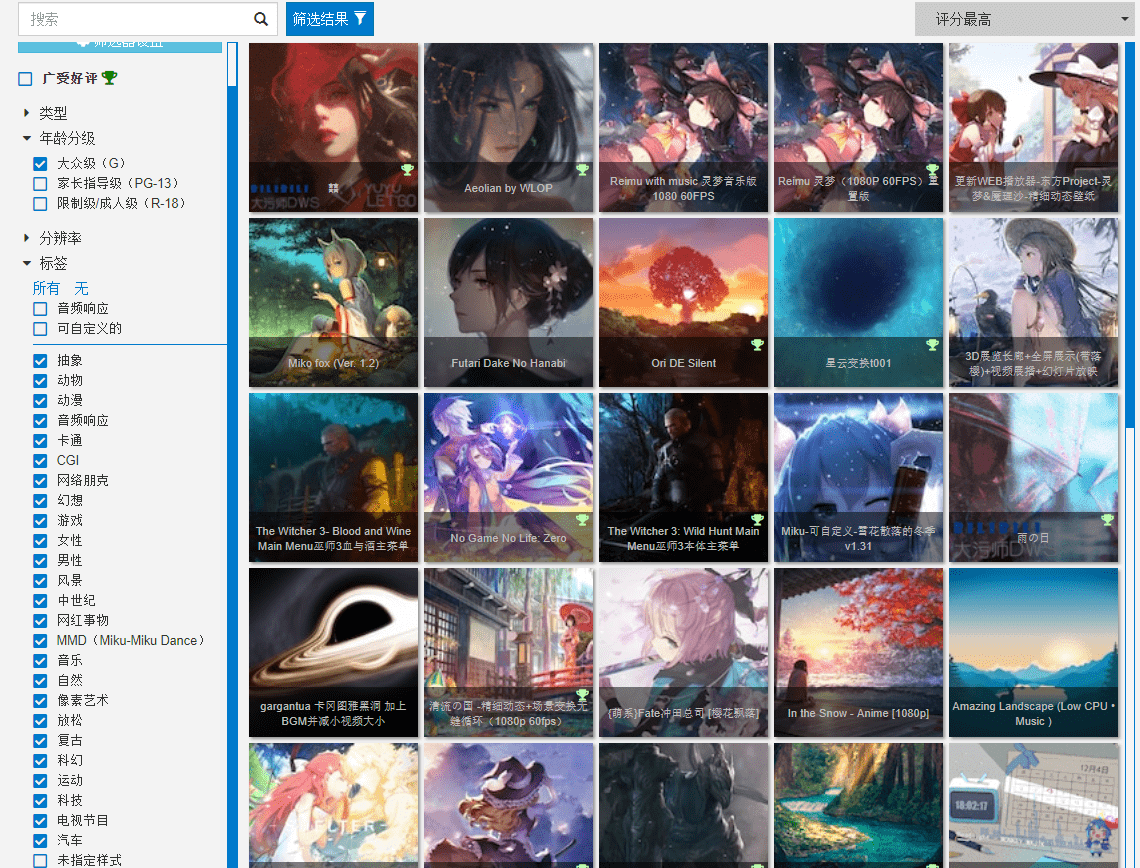Click the magnifier search icon
This screenshot has width=1140, height=868.
click(261, 19)
